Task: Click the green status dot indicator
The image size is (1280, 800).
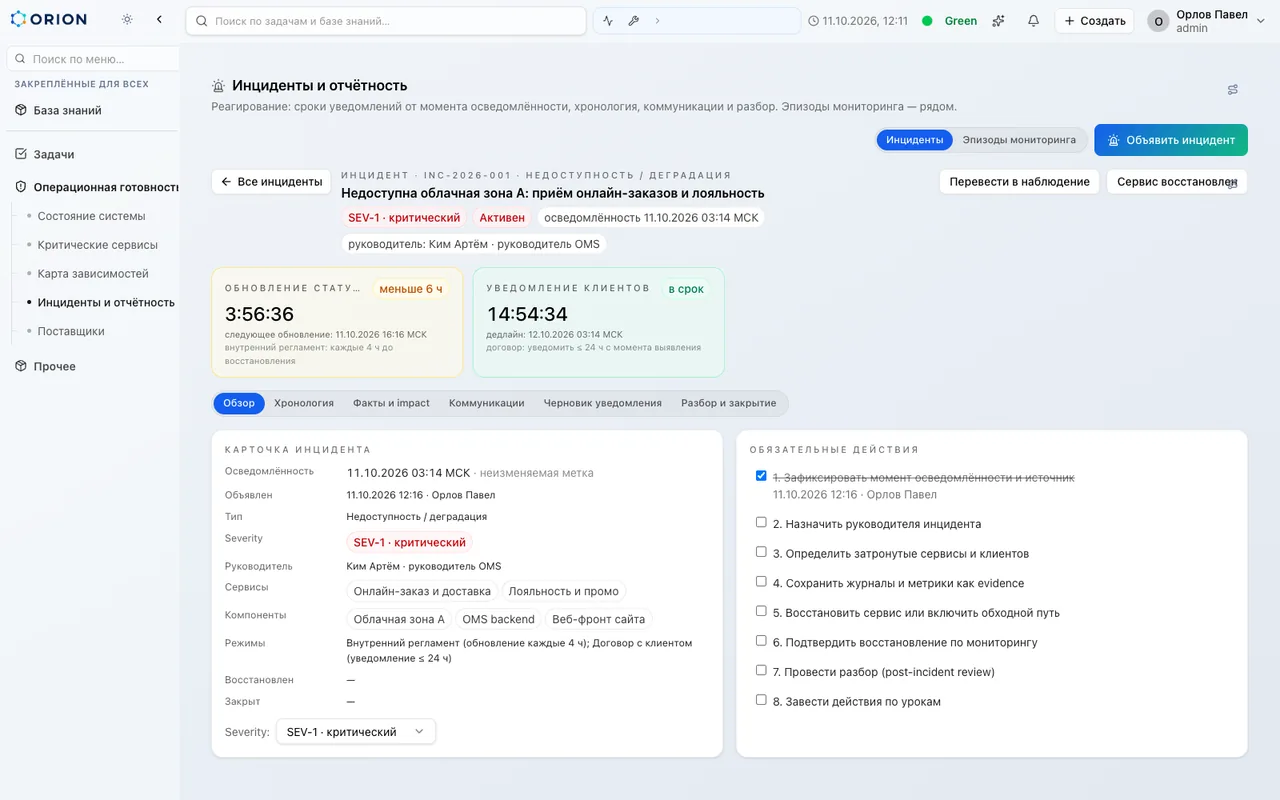Action: coord(927,21)
